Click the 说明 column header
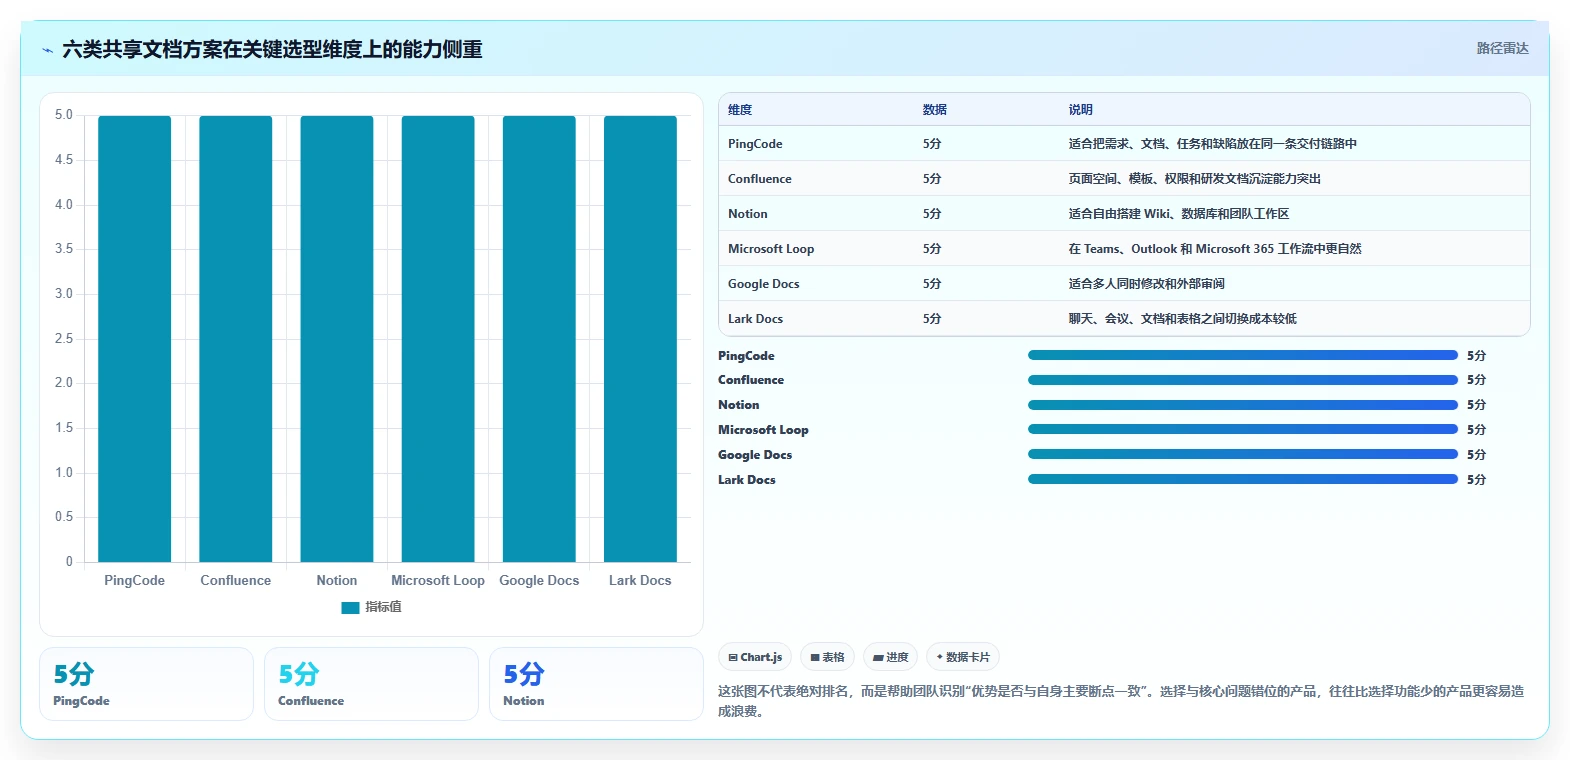1570x760 pixels. pos(1081,110)
